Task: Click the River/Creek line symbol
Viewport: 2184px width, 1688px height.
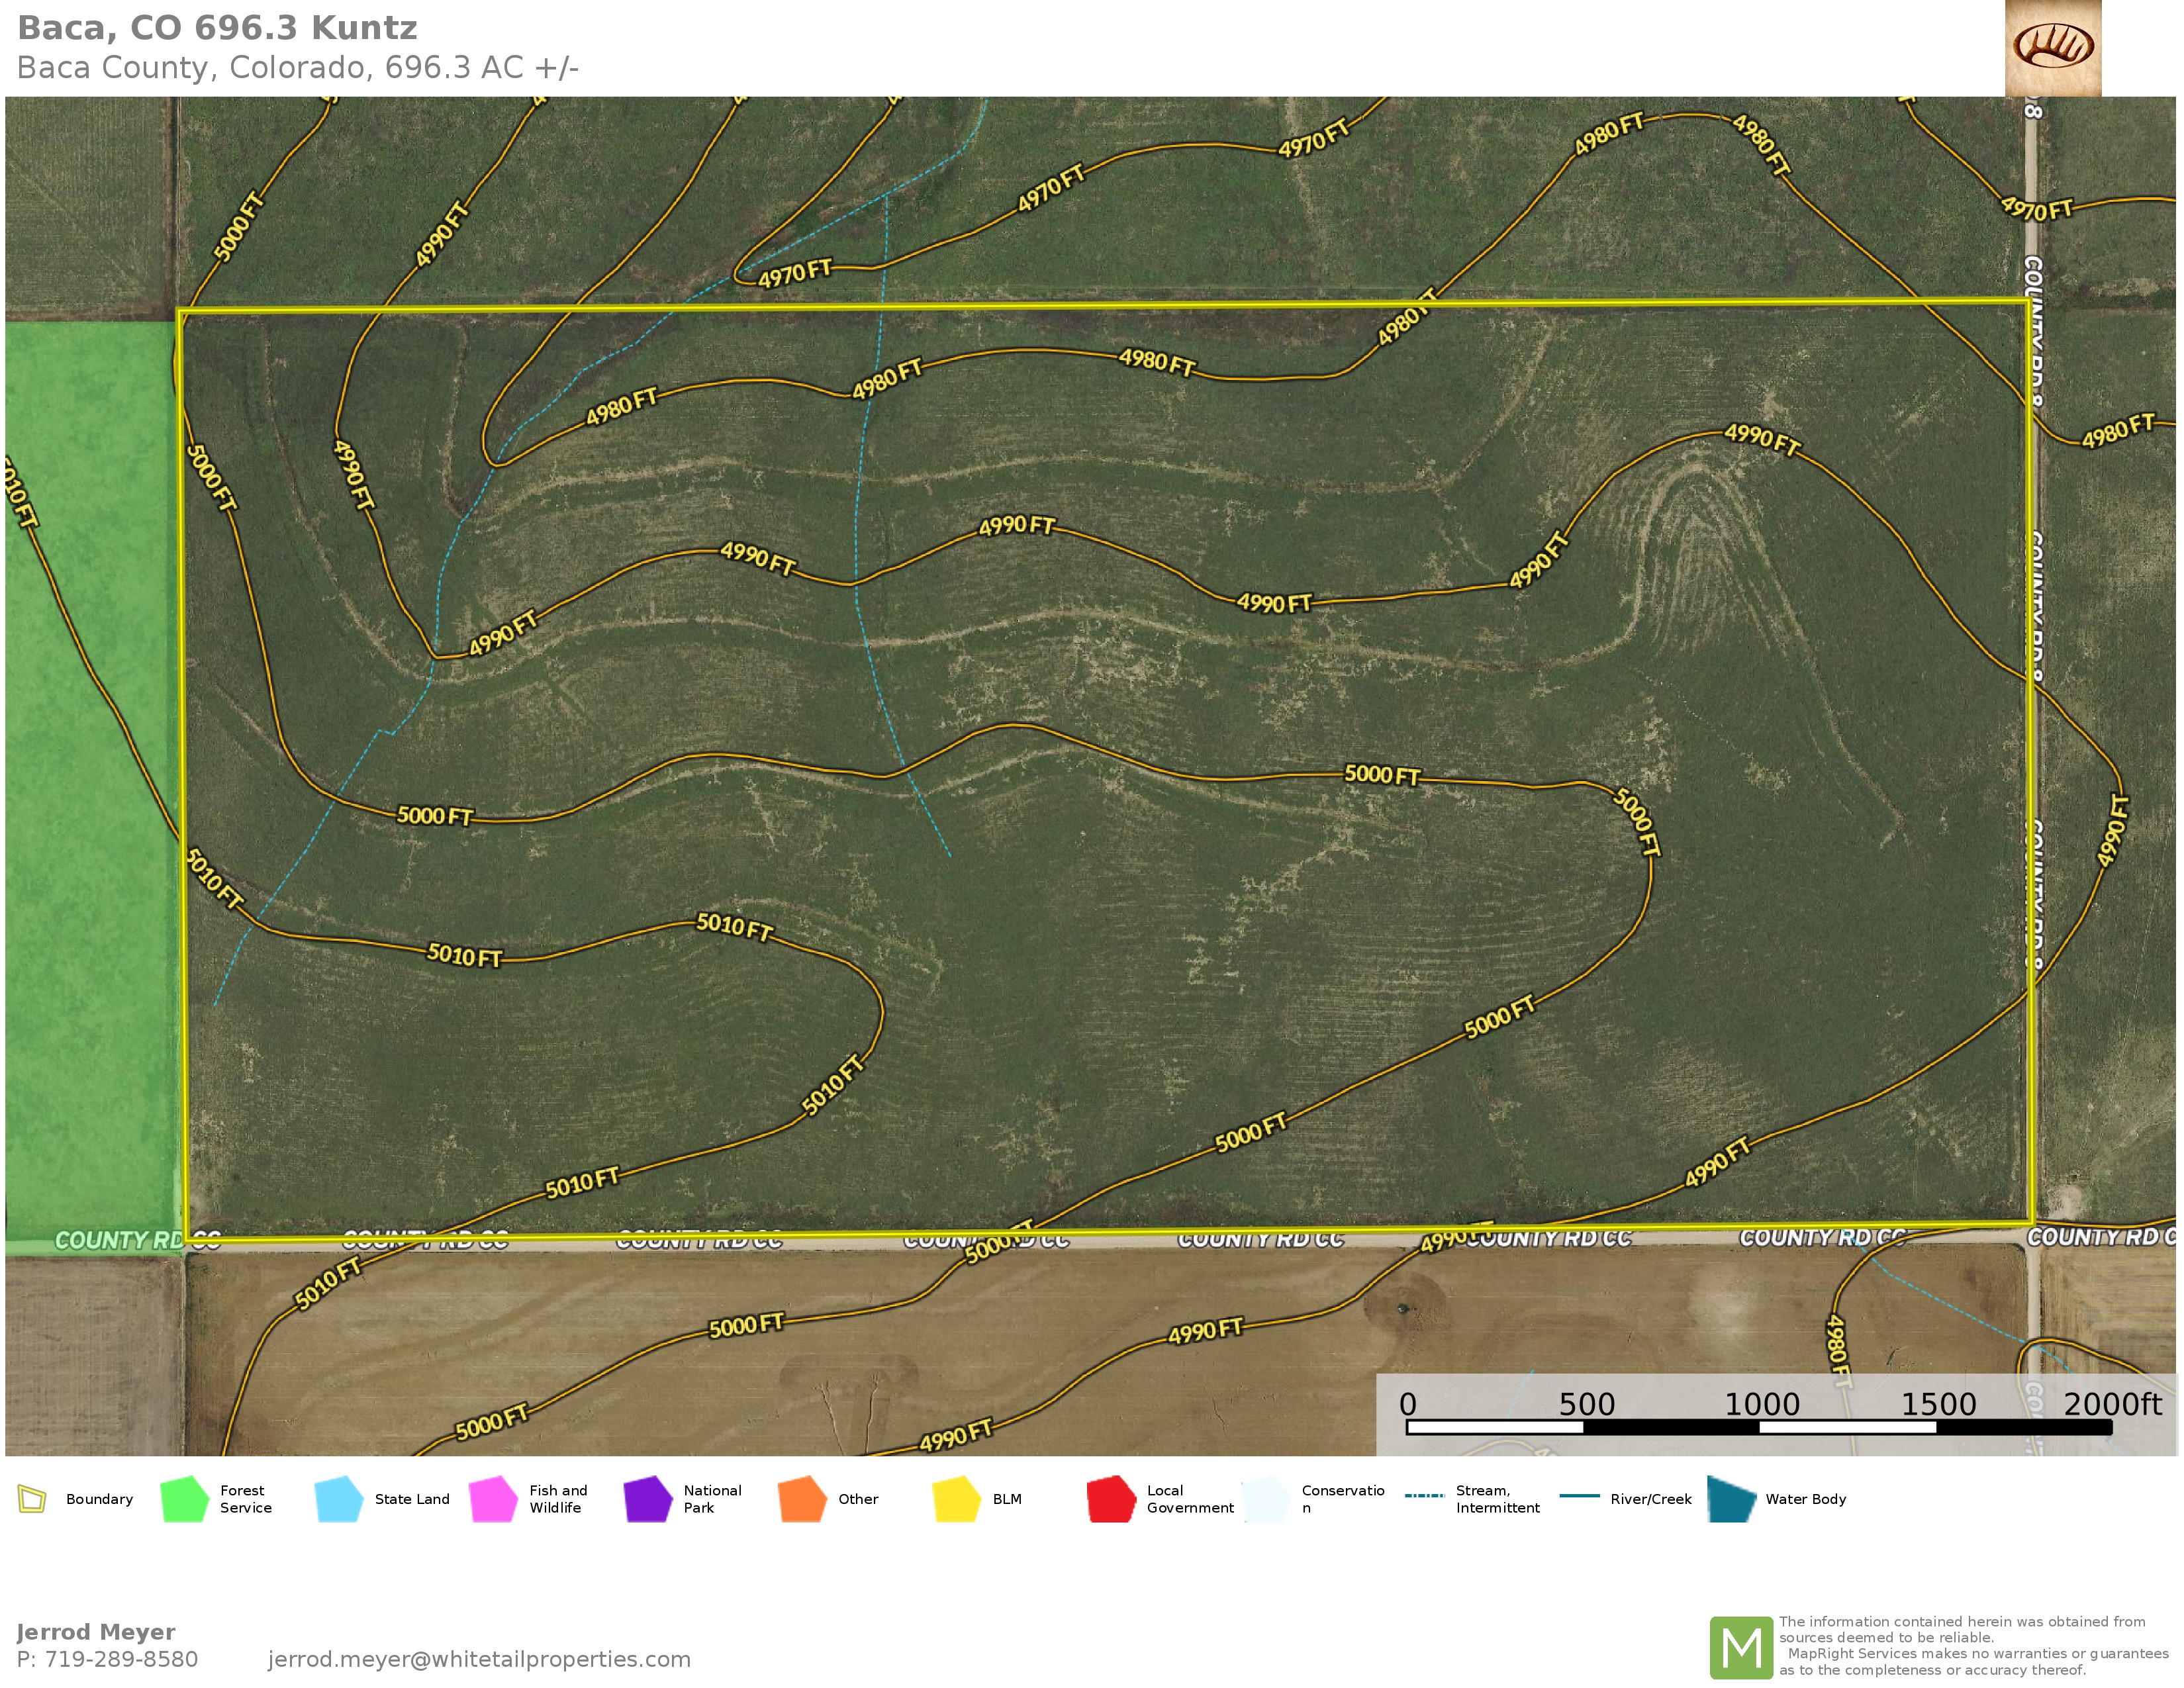Action: [1579, 1496]
